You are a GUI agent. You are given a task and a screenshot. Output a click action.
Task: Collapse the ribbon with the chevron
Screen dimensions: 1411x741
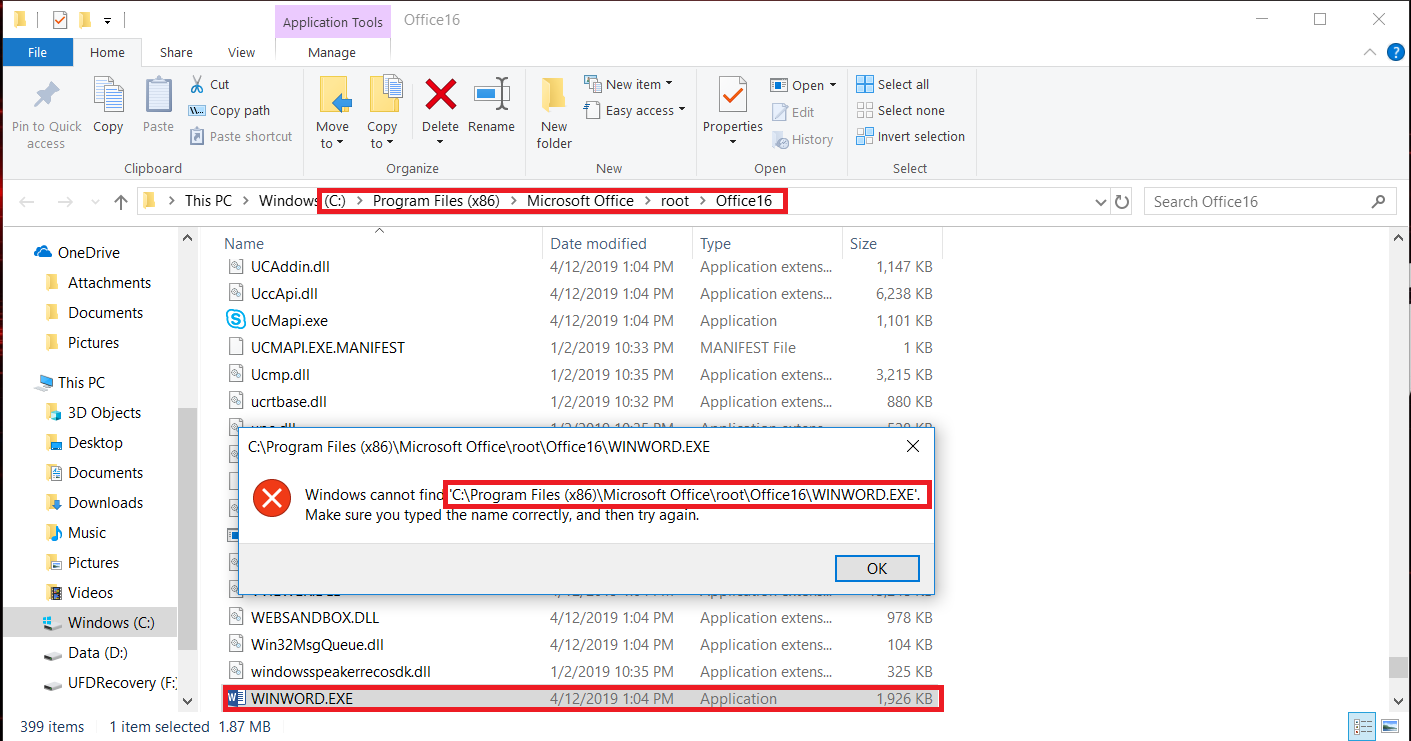coord(1371,53)
